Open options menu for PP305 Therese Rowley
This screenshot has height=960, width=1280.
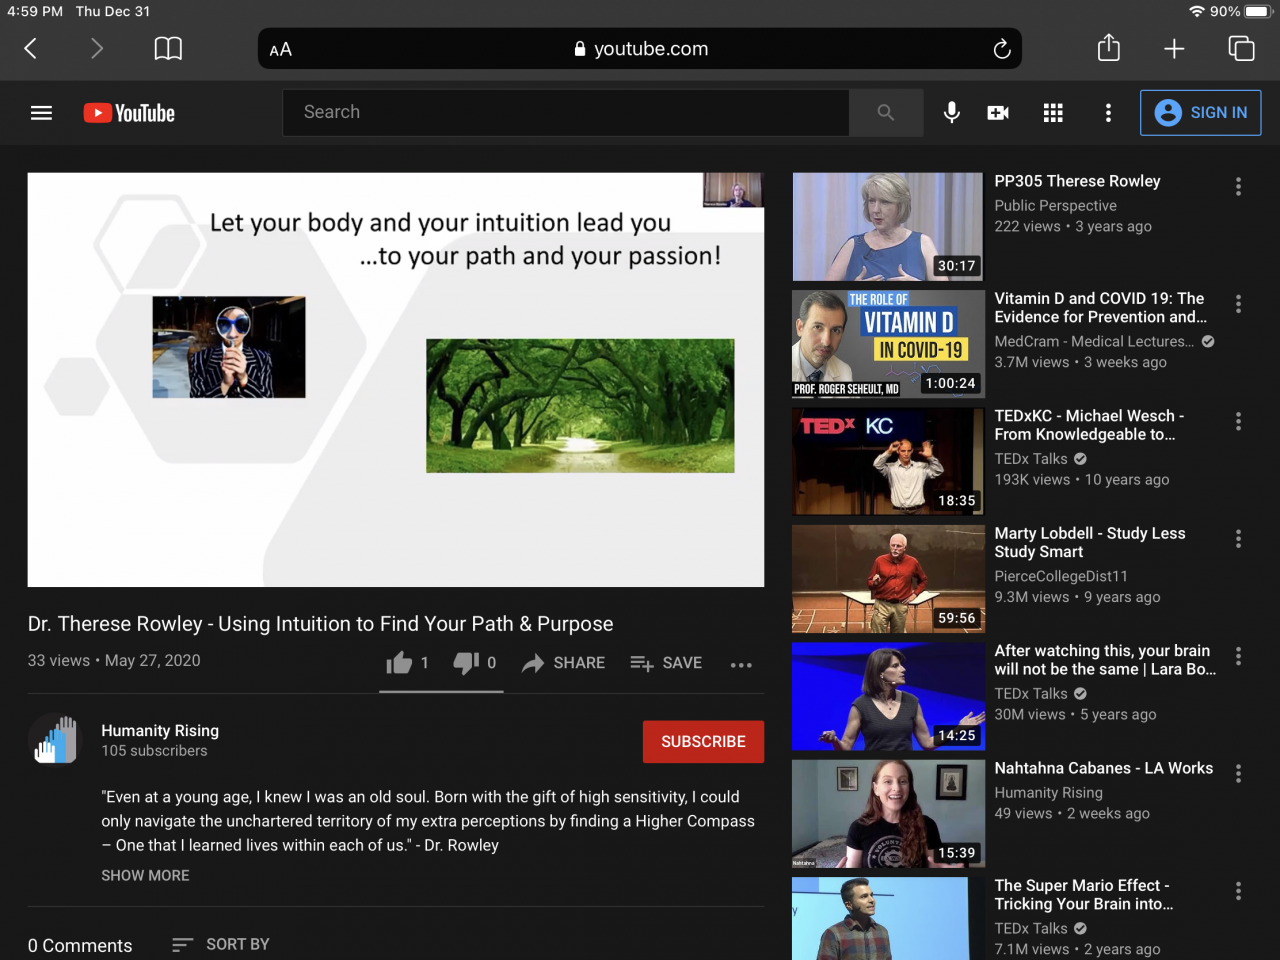[x=1238, y=187]
